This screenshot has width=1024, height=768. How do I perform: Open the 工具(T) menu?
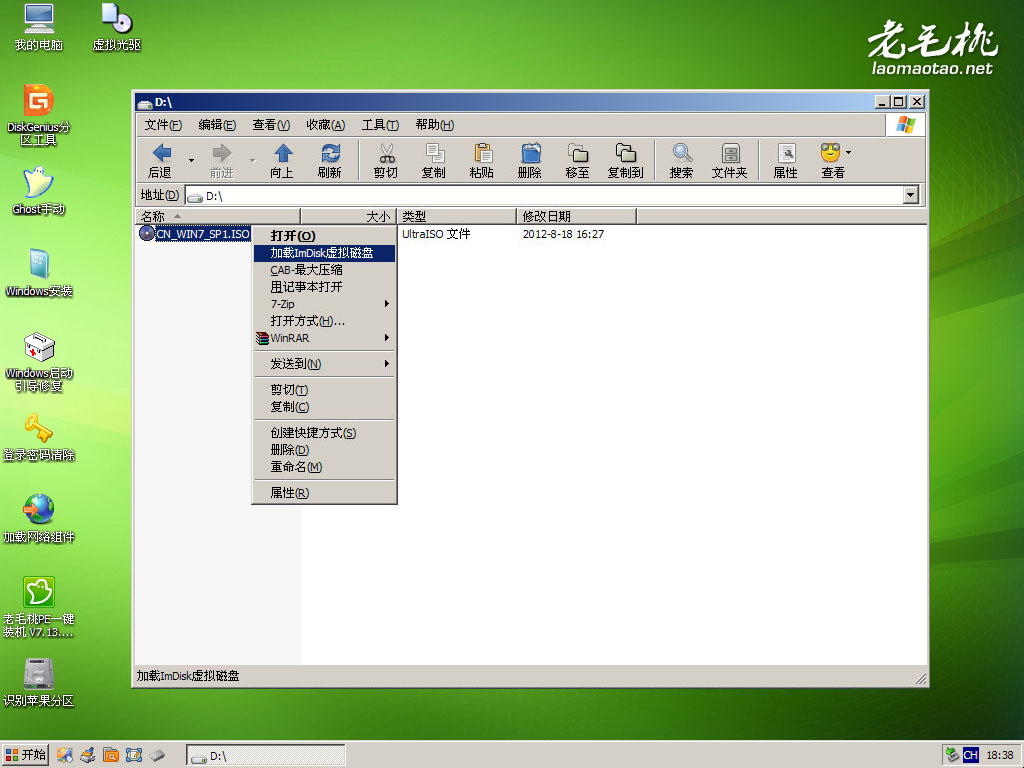click(380, 125)
